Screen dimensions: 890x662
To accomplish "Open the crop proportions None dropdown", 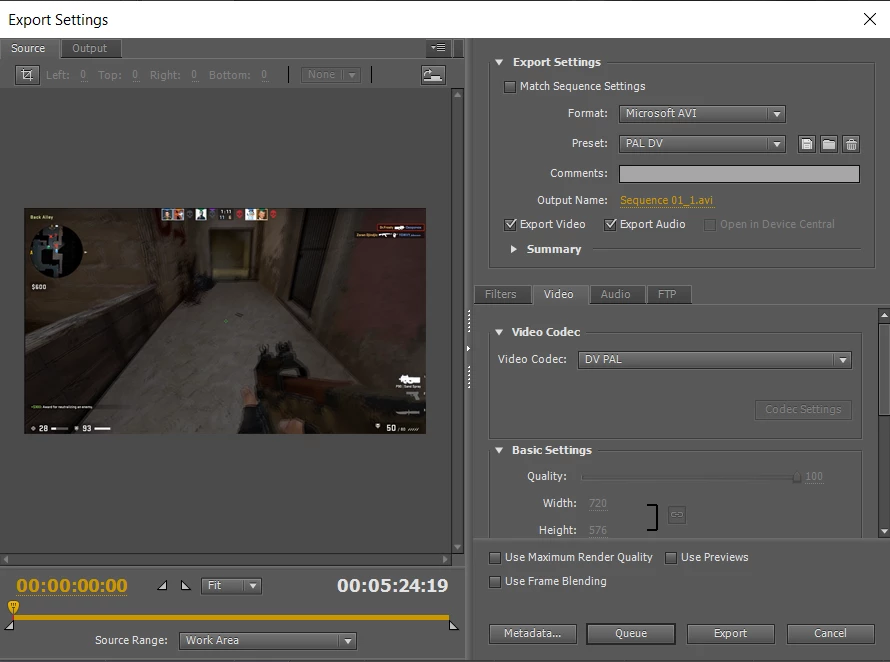I will [x=331, y=75].
